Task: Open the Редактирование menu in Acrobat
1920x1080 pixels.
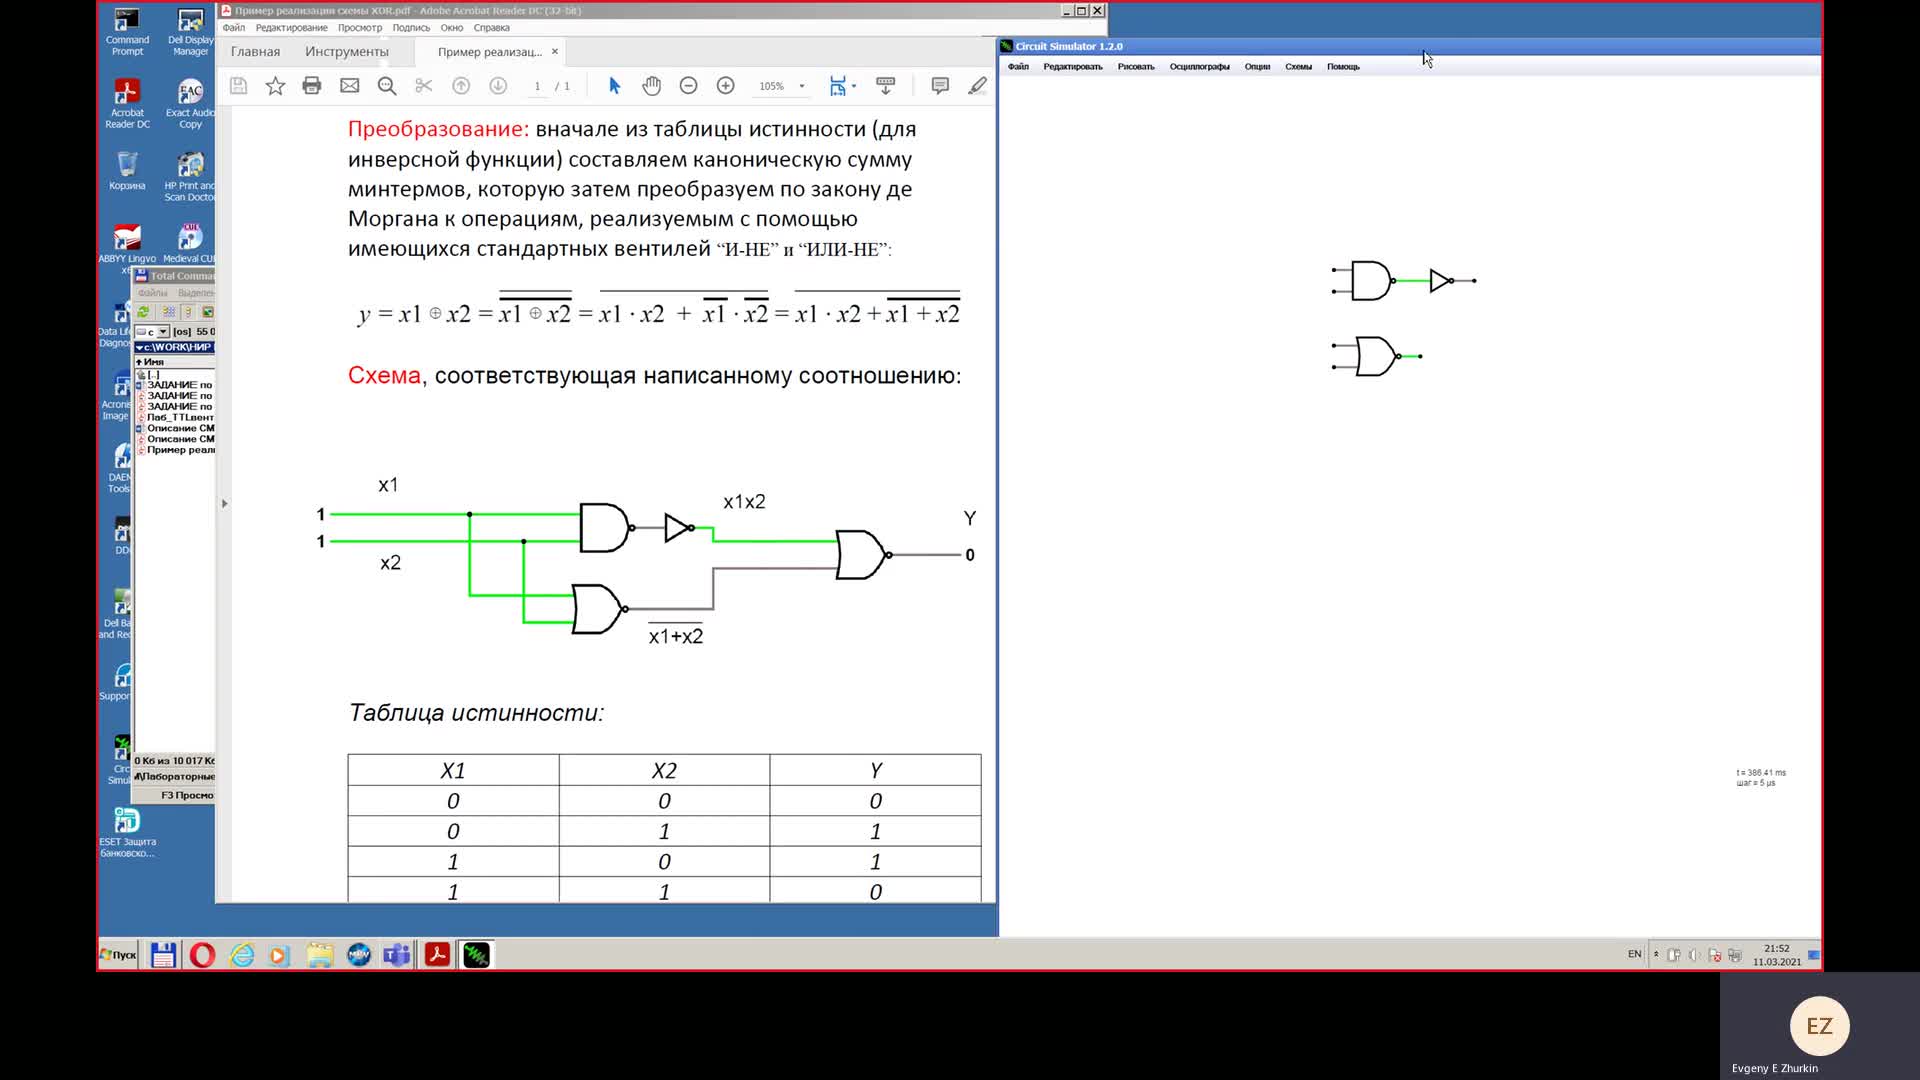Action: click(x=291, y=28)
